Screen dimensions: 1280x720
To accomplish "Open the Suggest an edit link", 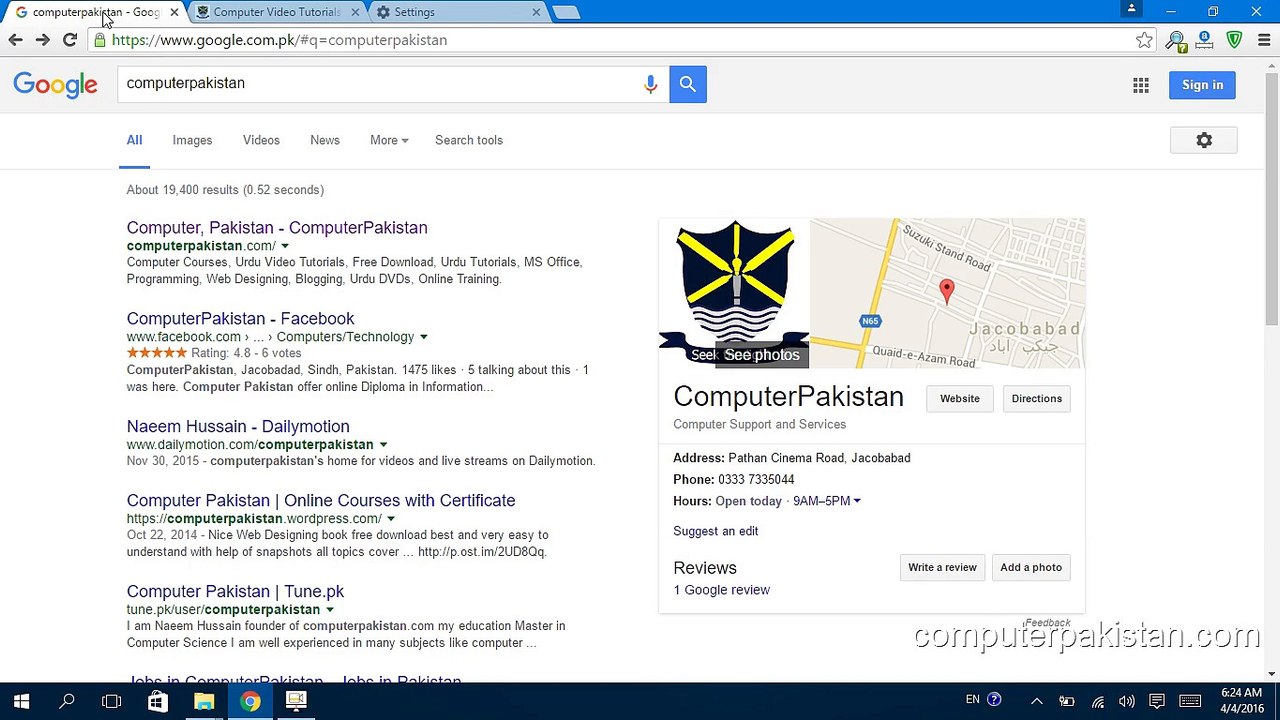I will click(x=716, y=531).
